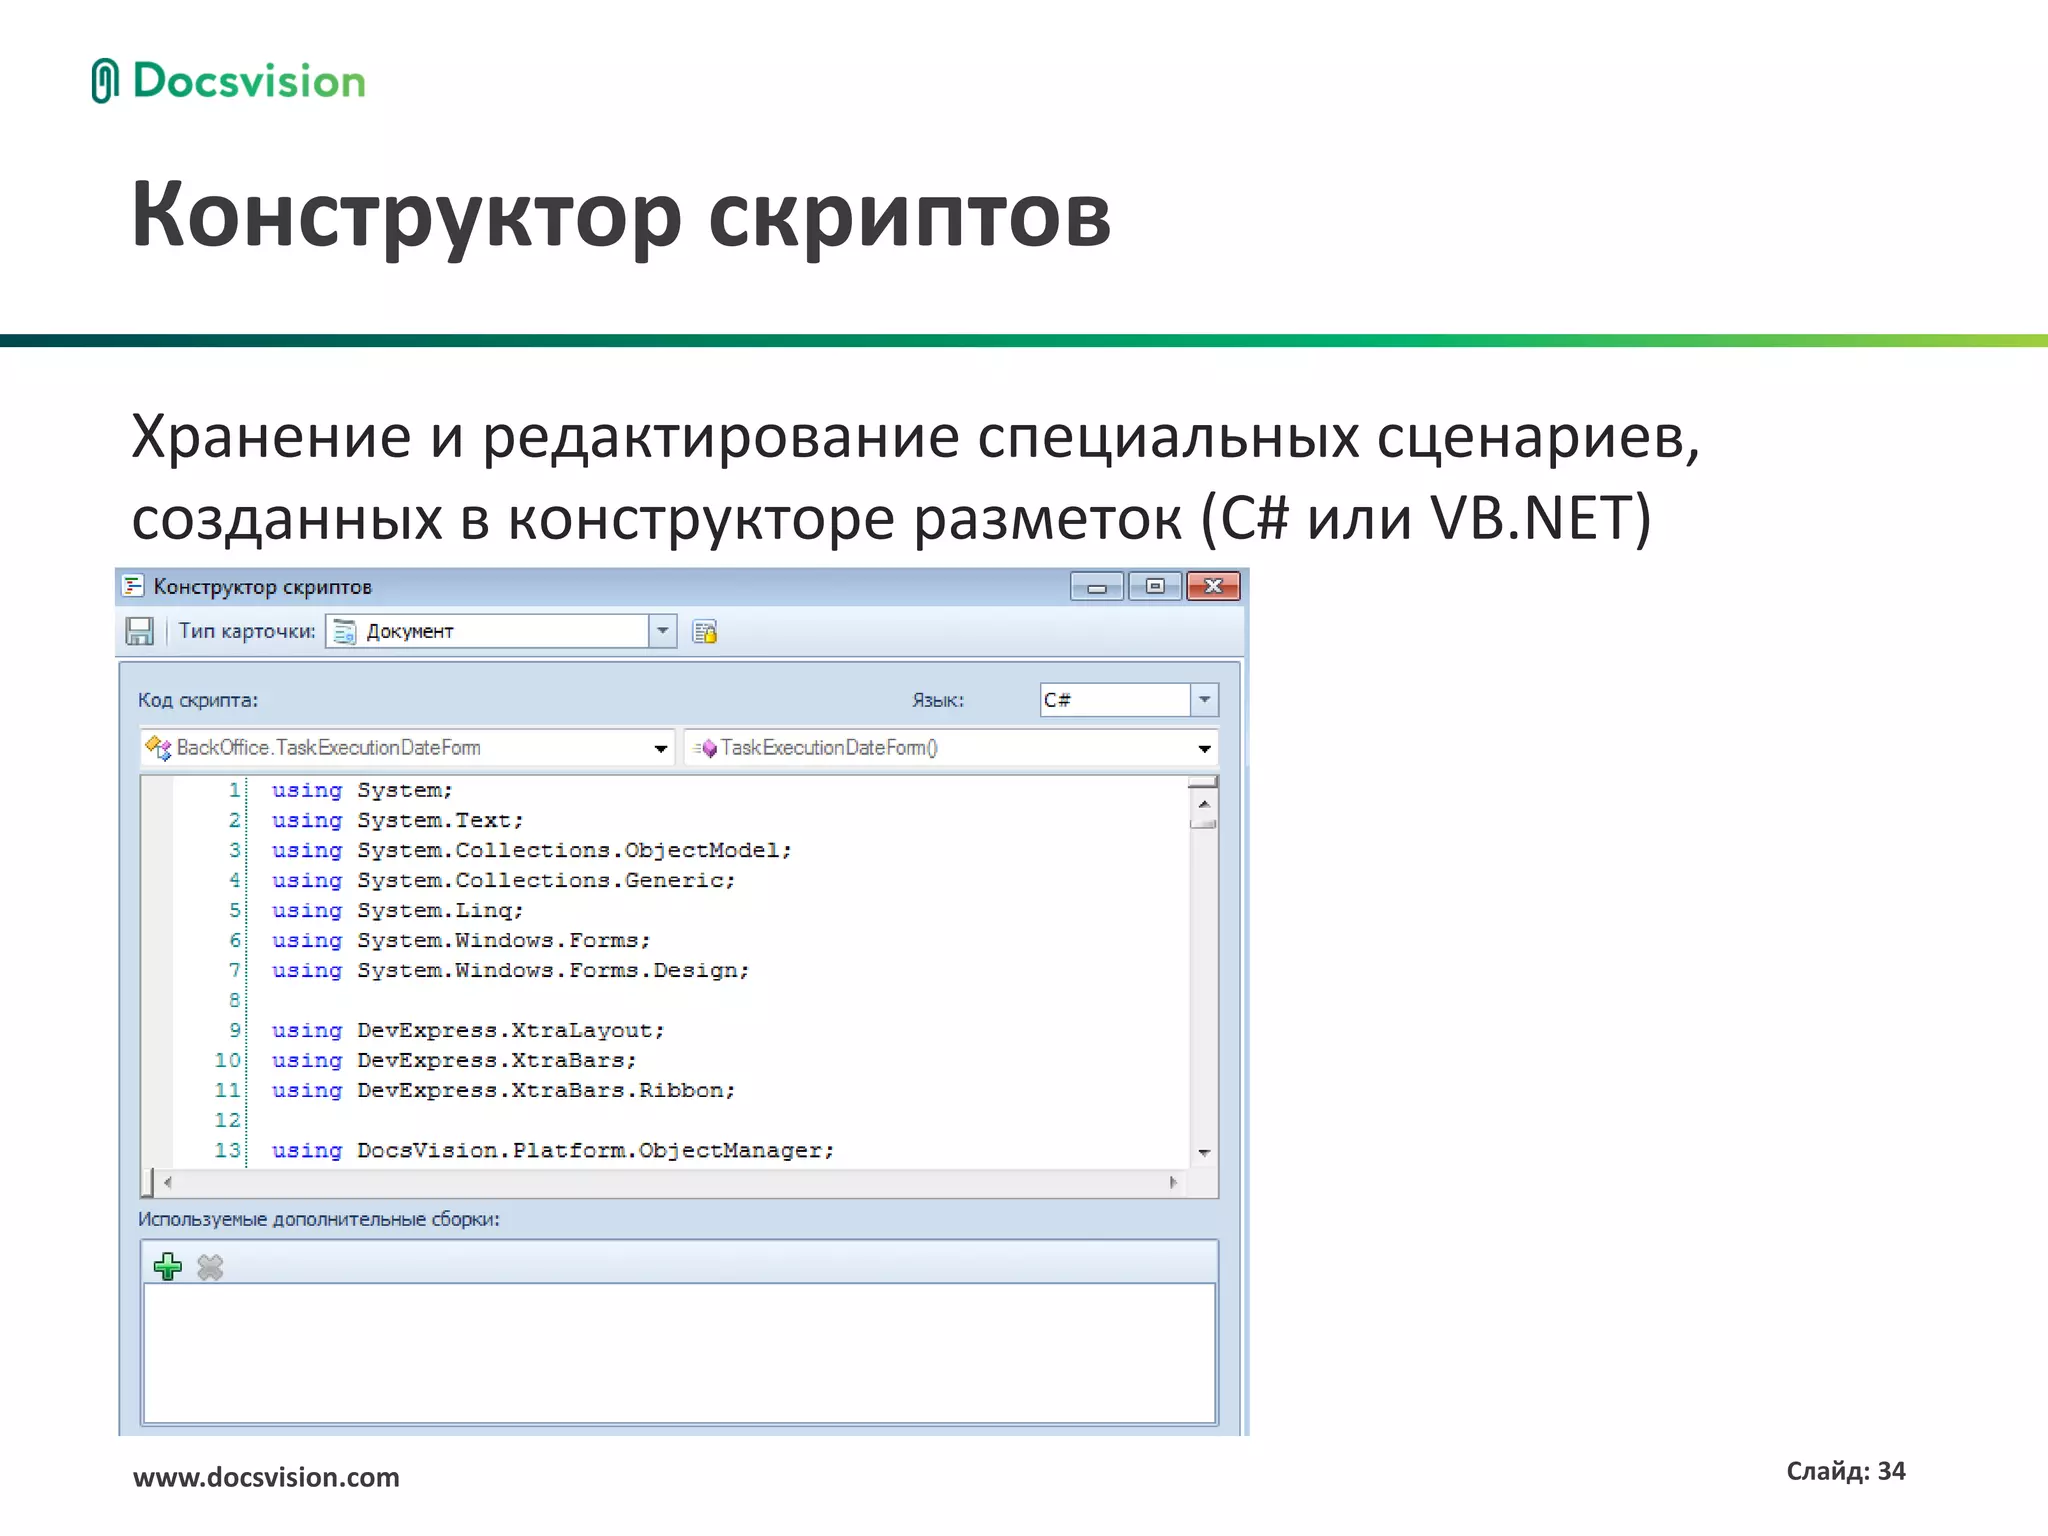The width and height of the screenshot is (2048, 1536).
Task: Click line 'using System.Collections.Generic;'
Action: [503, 881]
